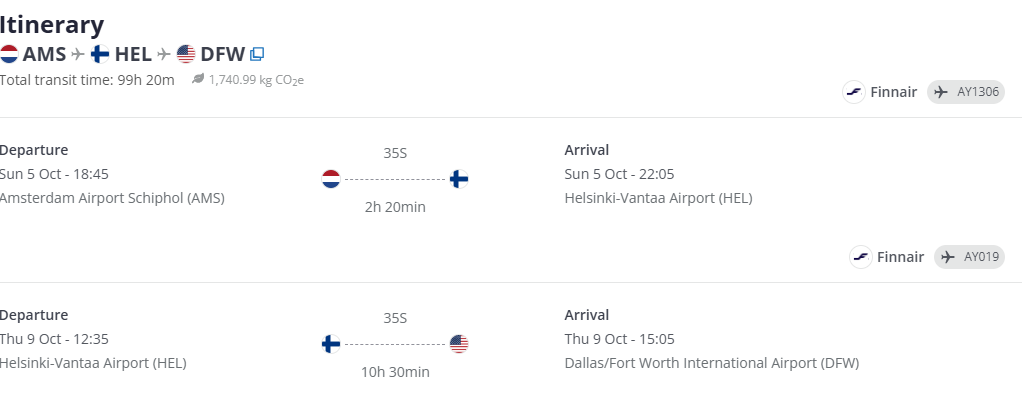
Task: Click the plane icon in the AY019 badge
Action: coord(948,257)
